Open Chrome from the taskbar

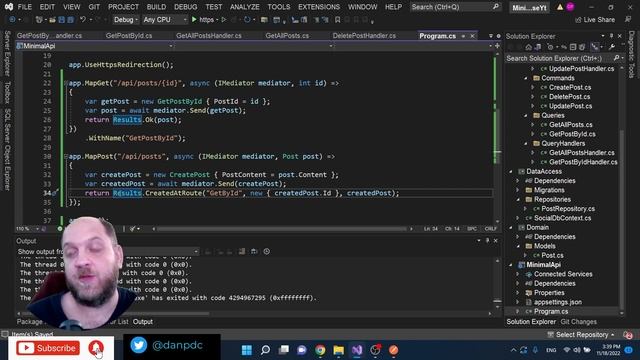320,350
